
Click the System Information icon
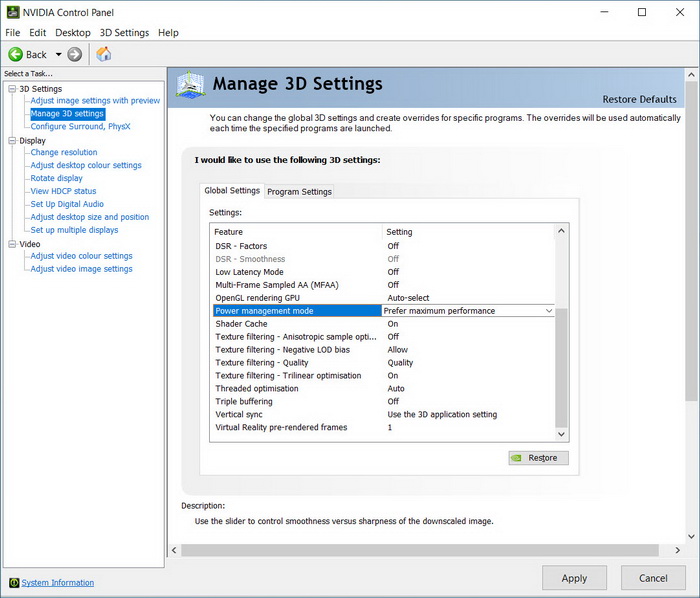[14, 582]
